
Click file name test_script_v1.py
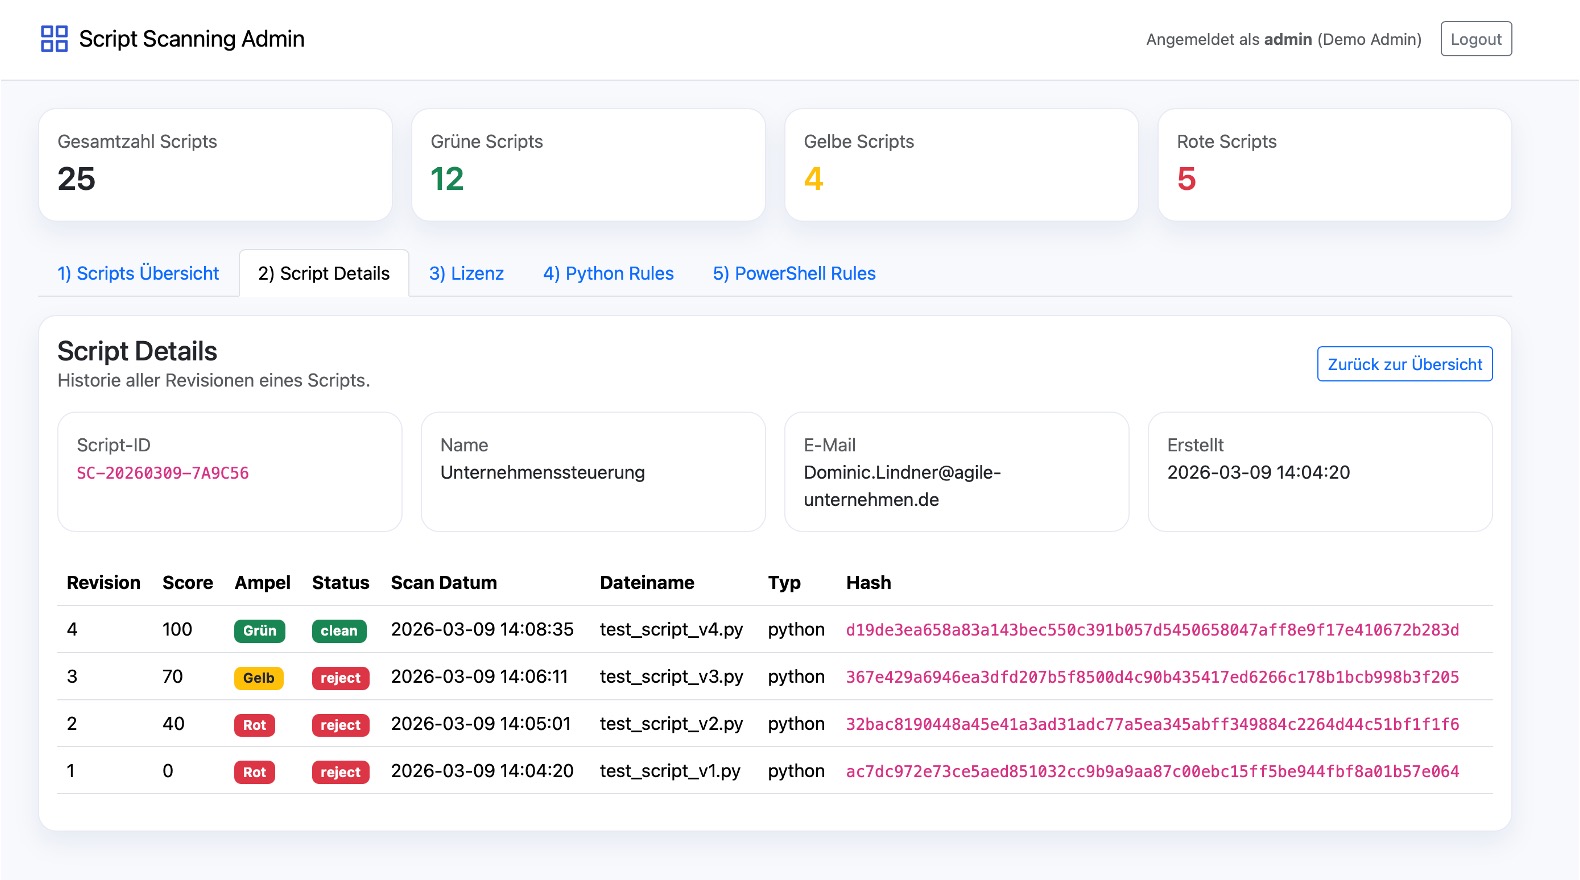point(670,771)
